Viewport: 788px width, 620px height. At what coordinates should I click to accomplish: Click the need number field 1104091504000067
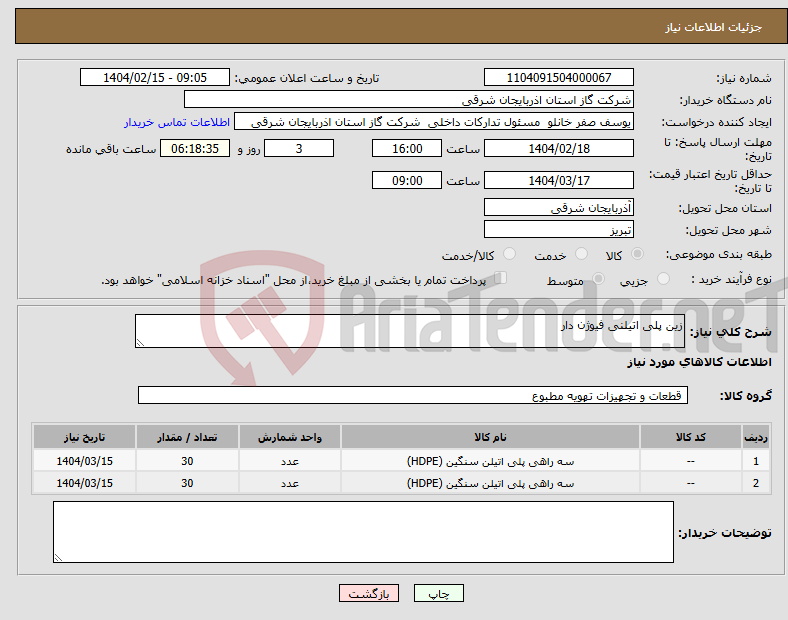point(559,77)
